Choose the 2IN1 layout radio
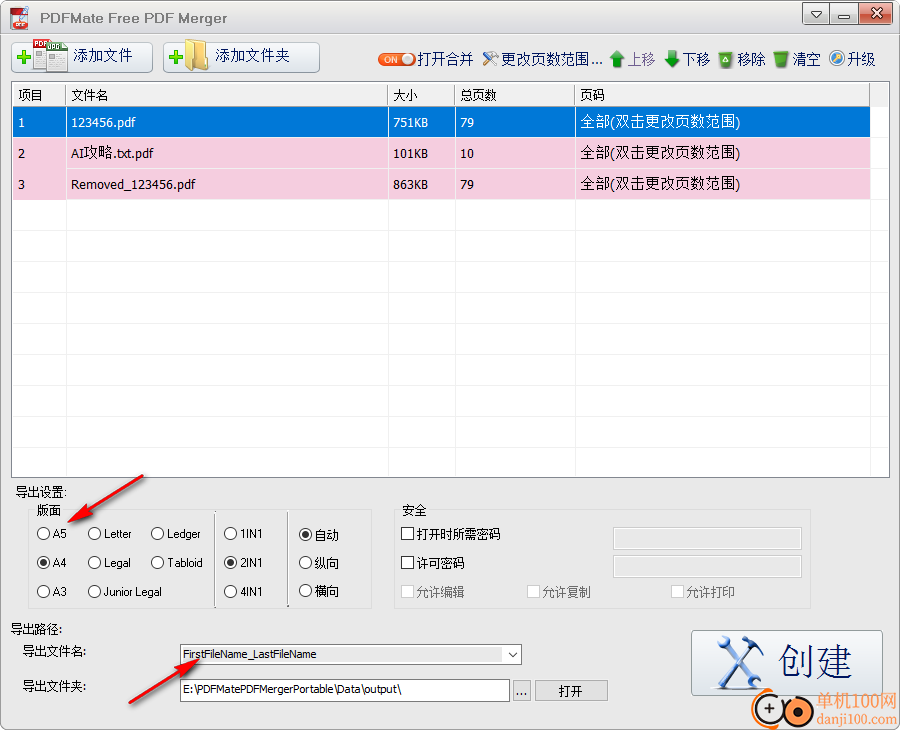Screen dimensions: 900x730 tap(230, 562)
